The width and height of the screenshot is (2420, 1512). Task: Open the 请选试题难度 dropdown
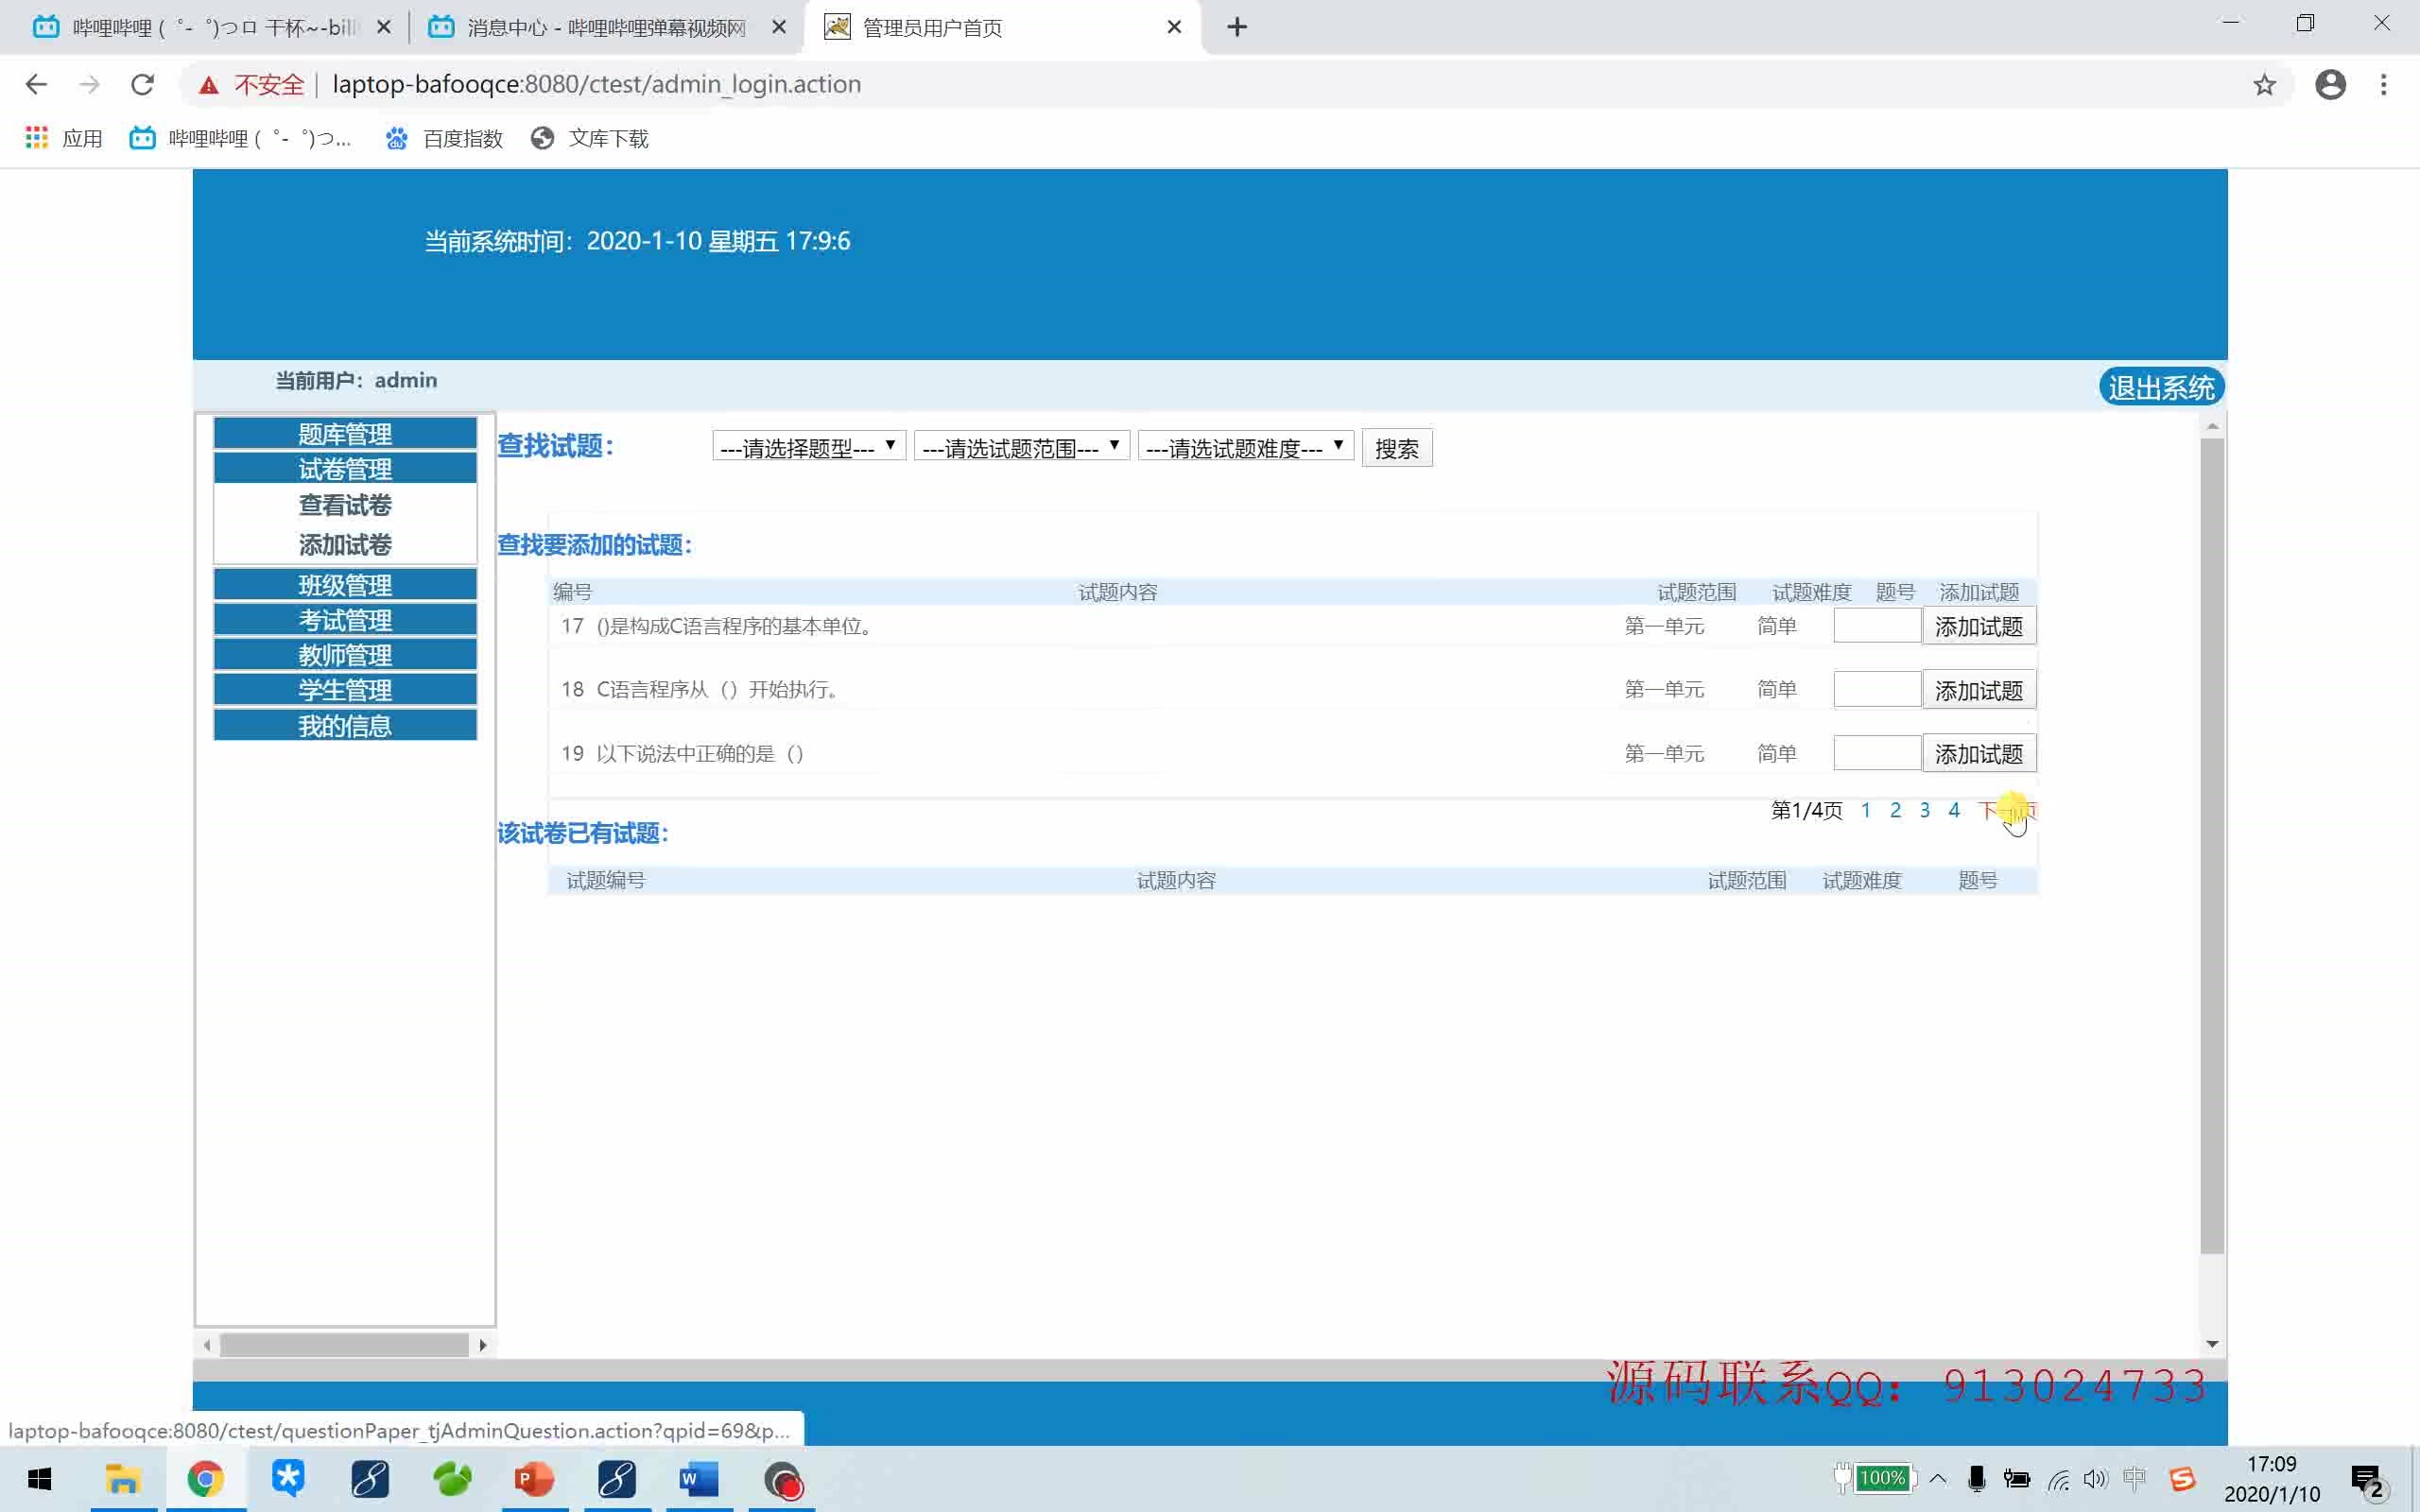(x=1245, y=447)
